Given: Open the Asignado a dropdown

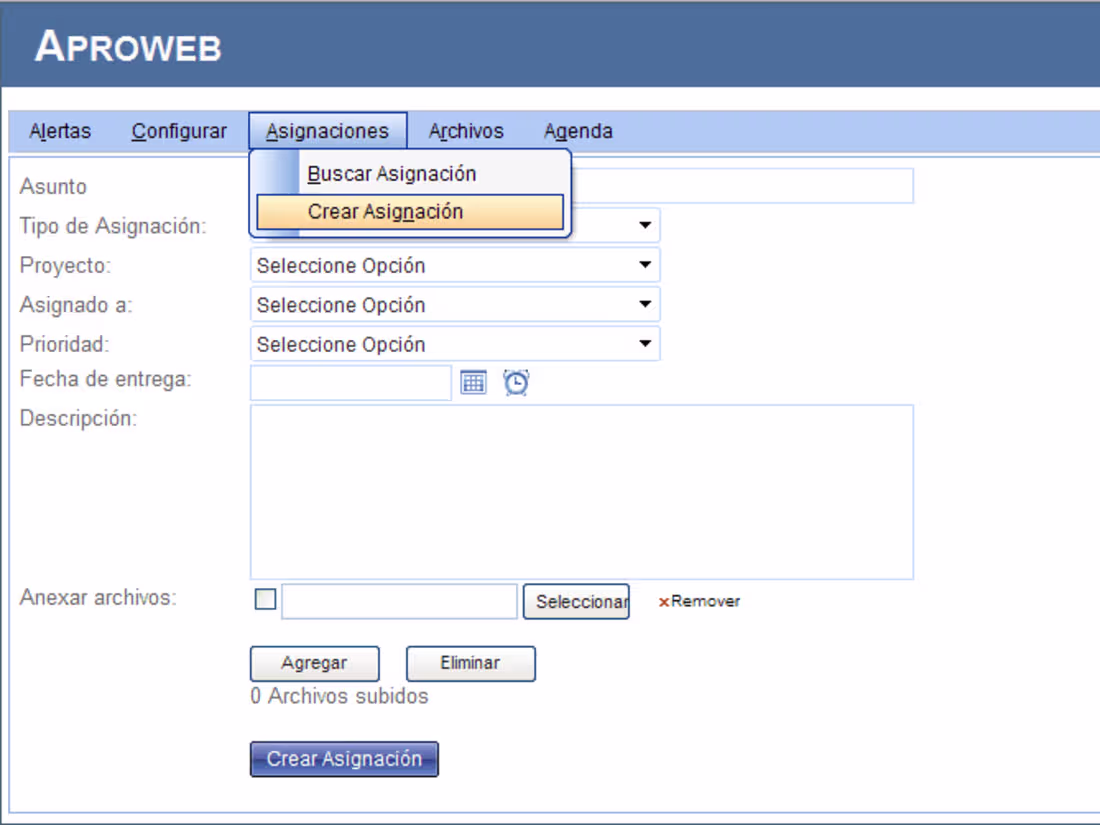Looking at the screenshot, I should [645, 304].
